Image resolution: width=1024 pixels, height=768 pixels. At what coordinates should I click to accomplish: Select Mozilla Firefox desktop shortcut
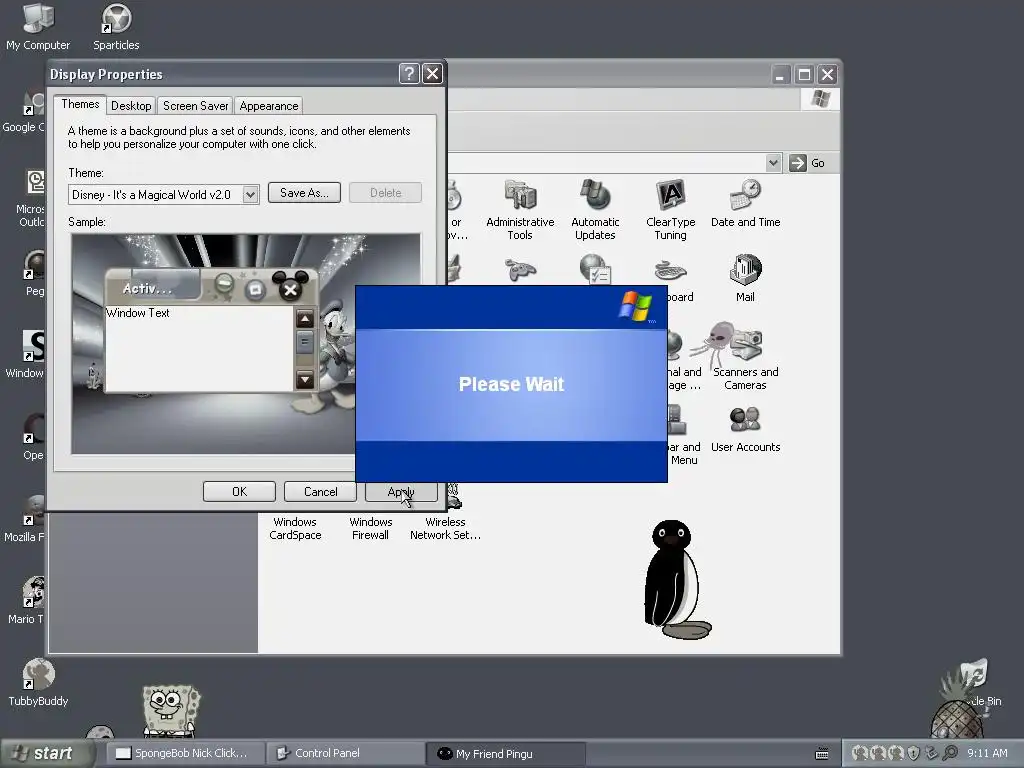coord(26,519)
